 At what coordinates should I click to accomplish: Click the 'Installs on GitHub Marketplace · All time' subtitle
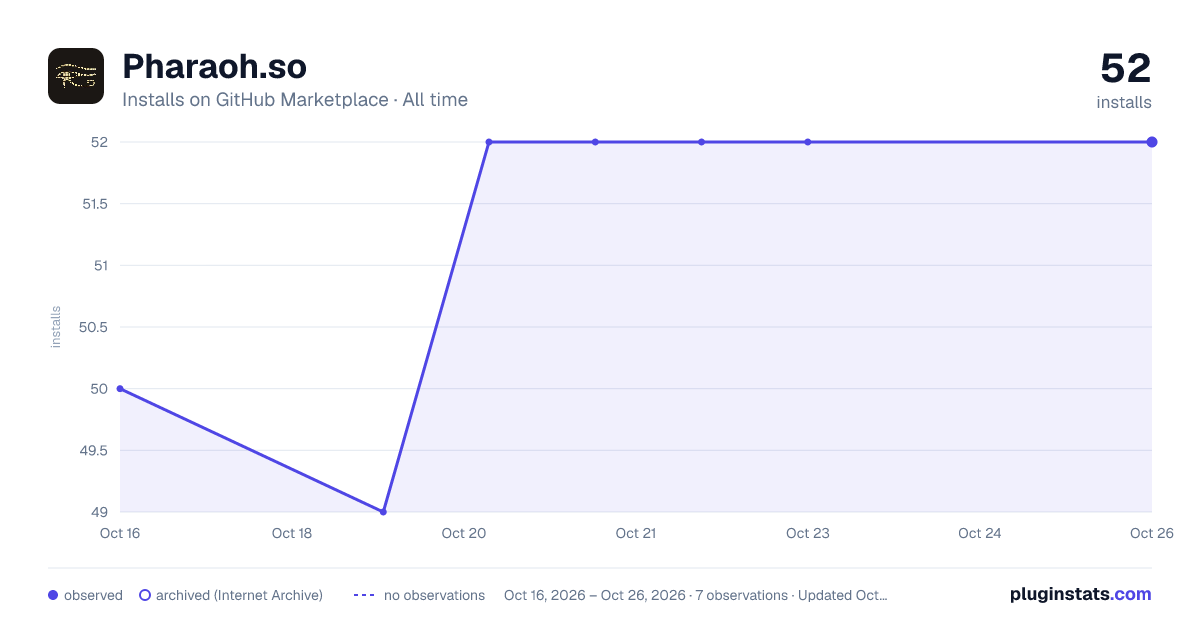point(295,100)
